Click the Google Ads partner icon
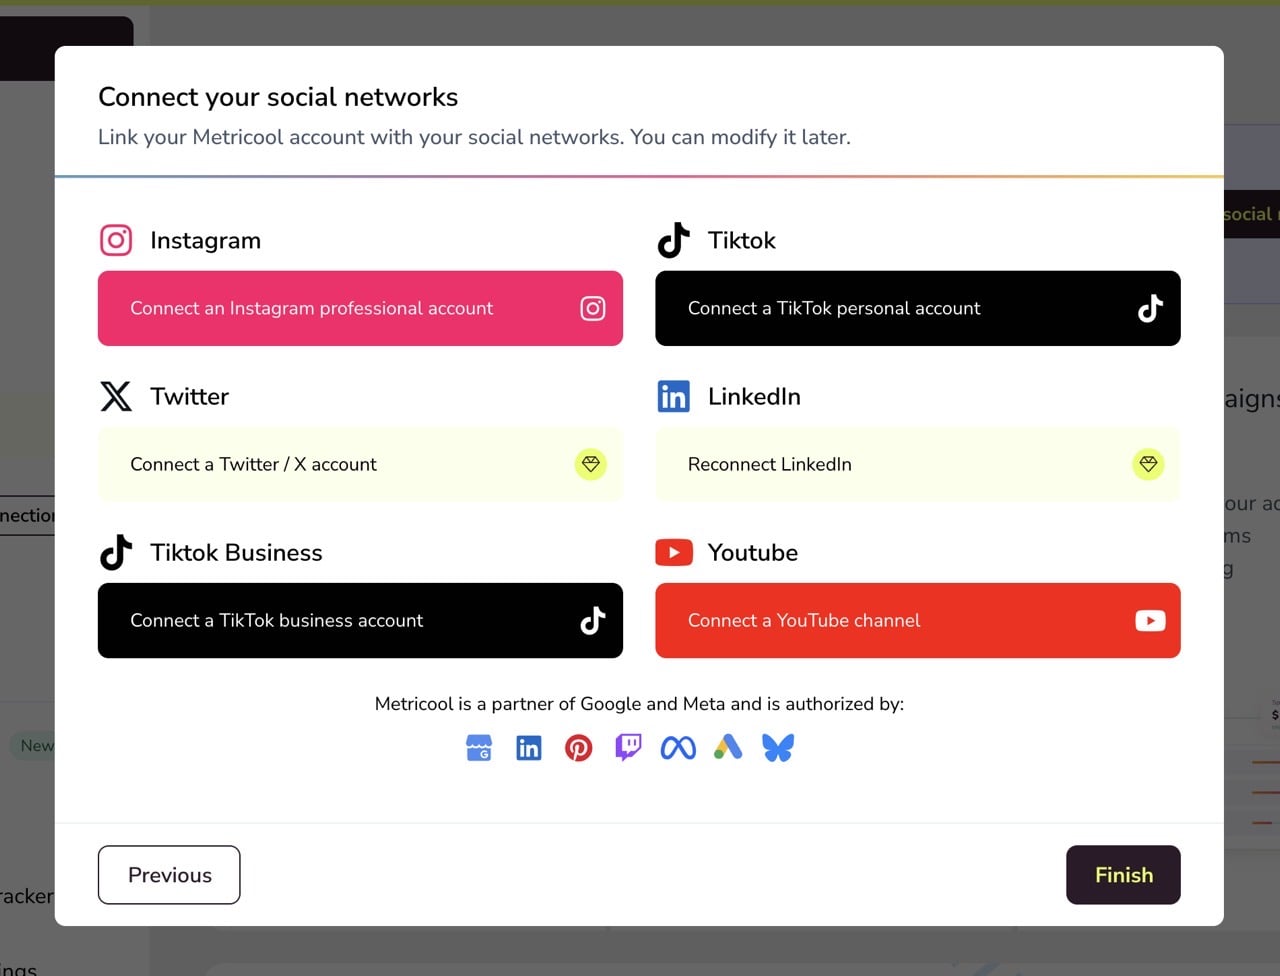The width and height of the screenshot is (1280, 976). [728, 748]
